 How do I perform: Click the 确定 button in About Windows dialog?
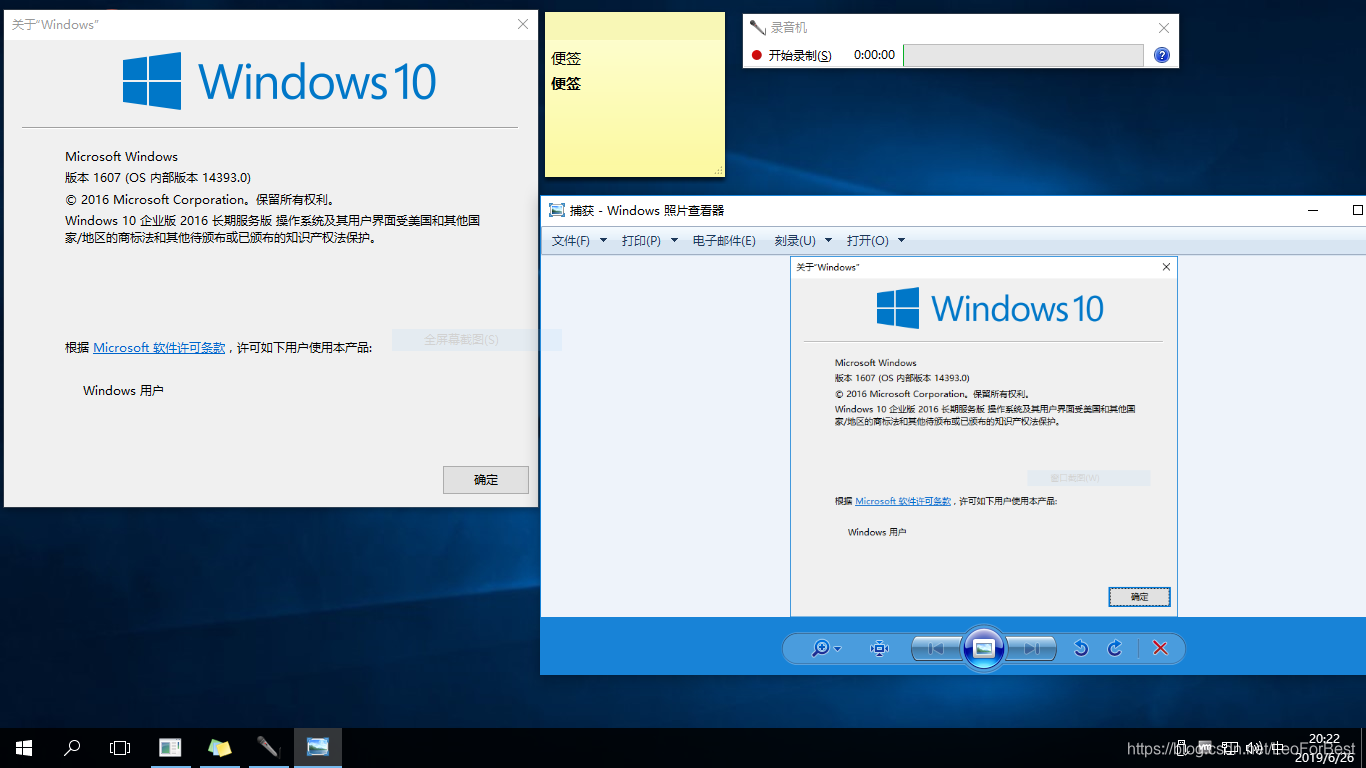[486, 480]
